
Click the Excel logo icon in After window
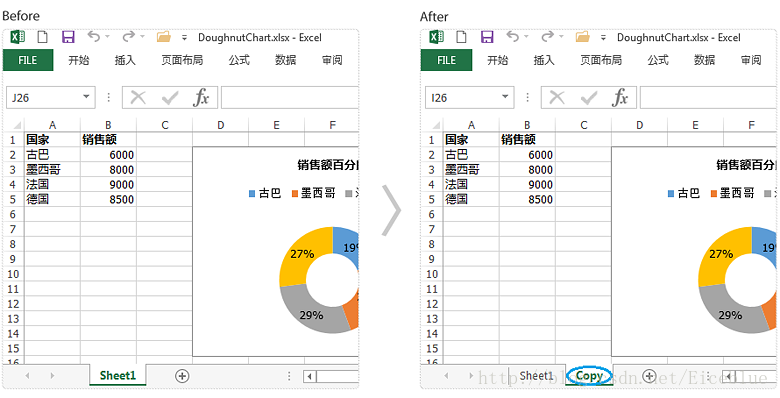coord(437,37)
